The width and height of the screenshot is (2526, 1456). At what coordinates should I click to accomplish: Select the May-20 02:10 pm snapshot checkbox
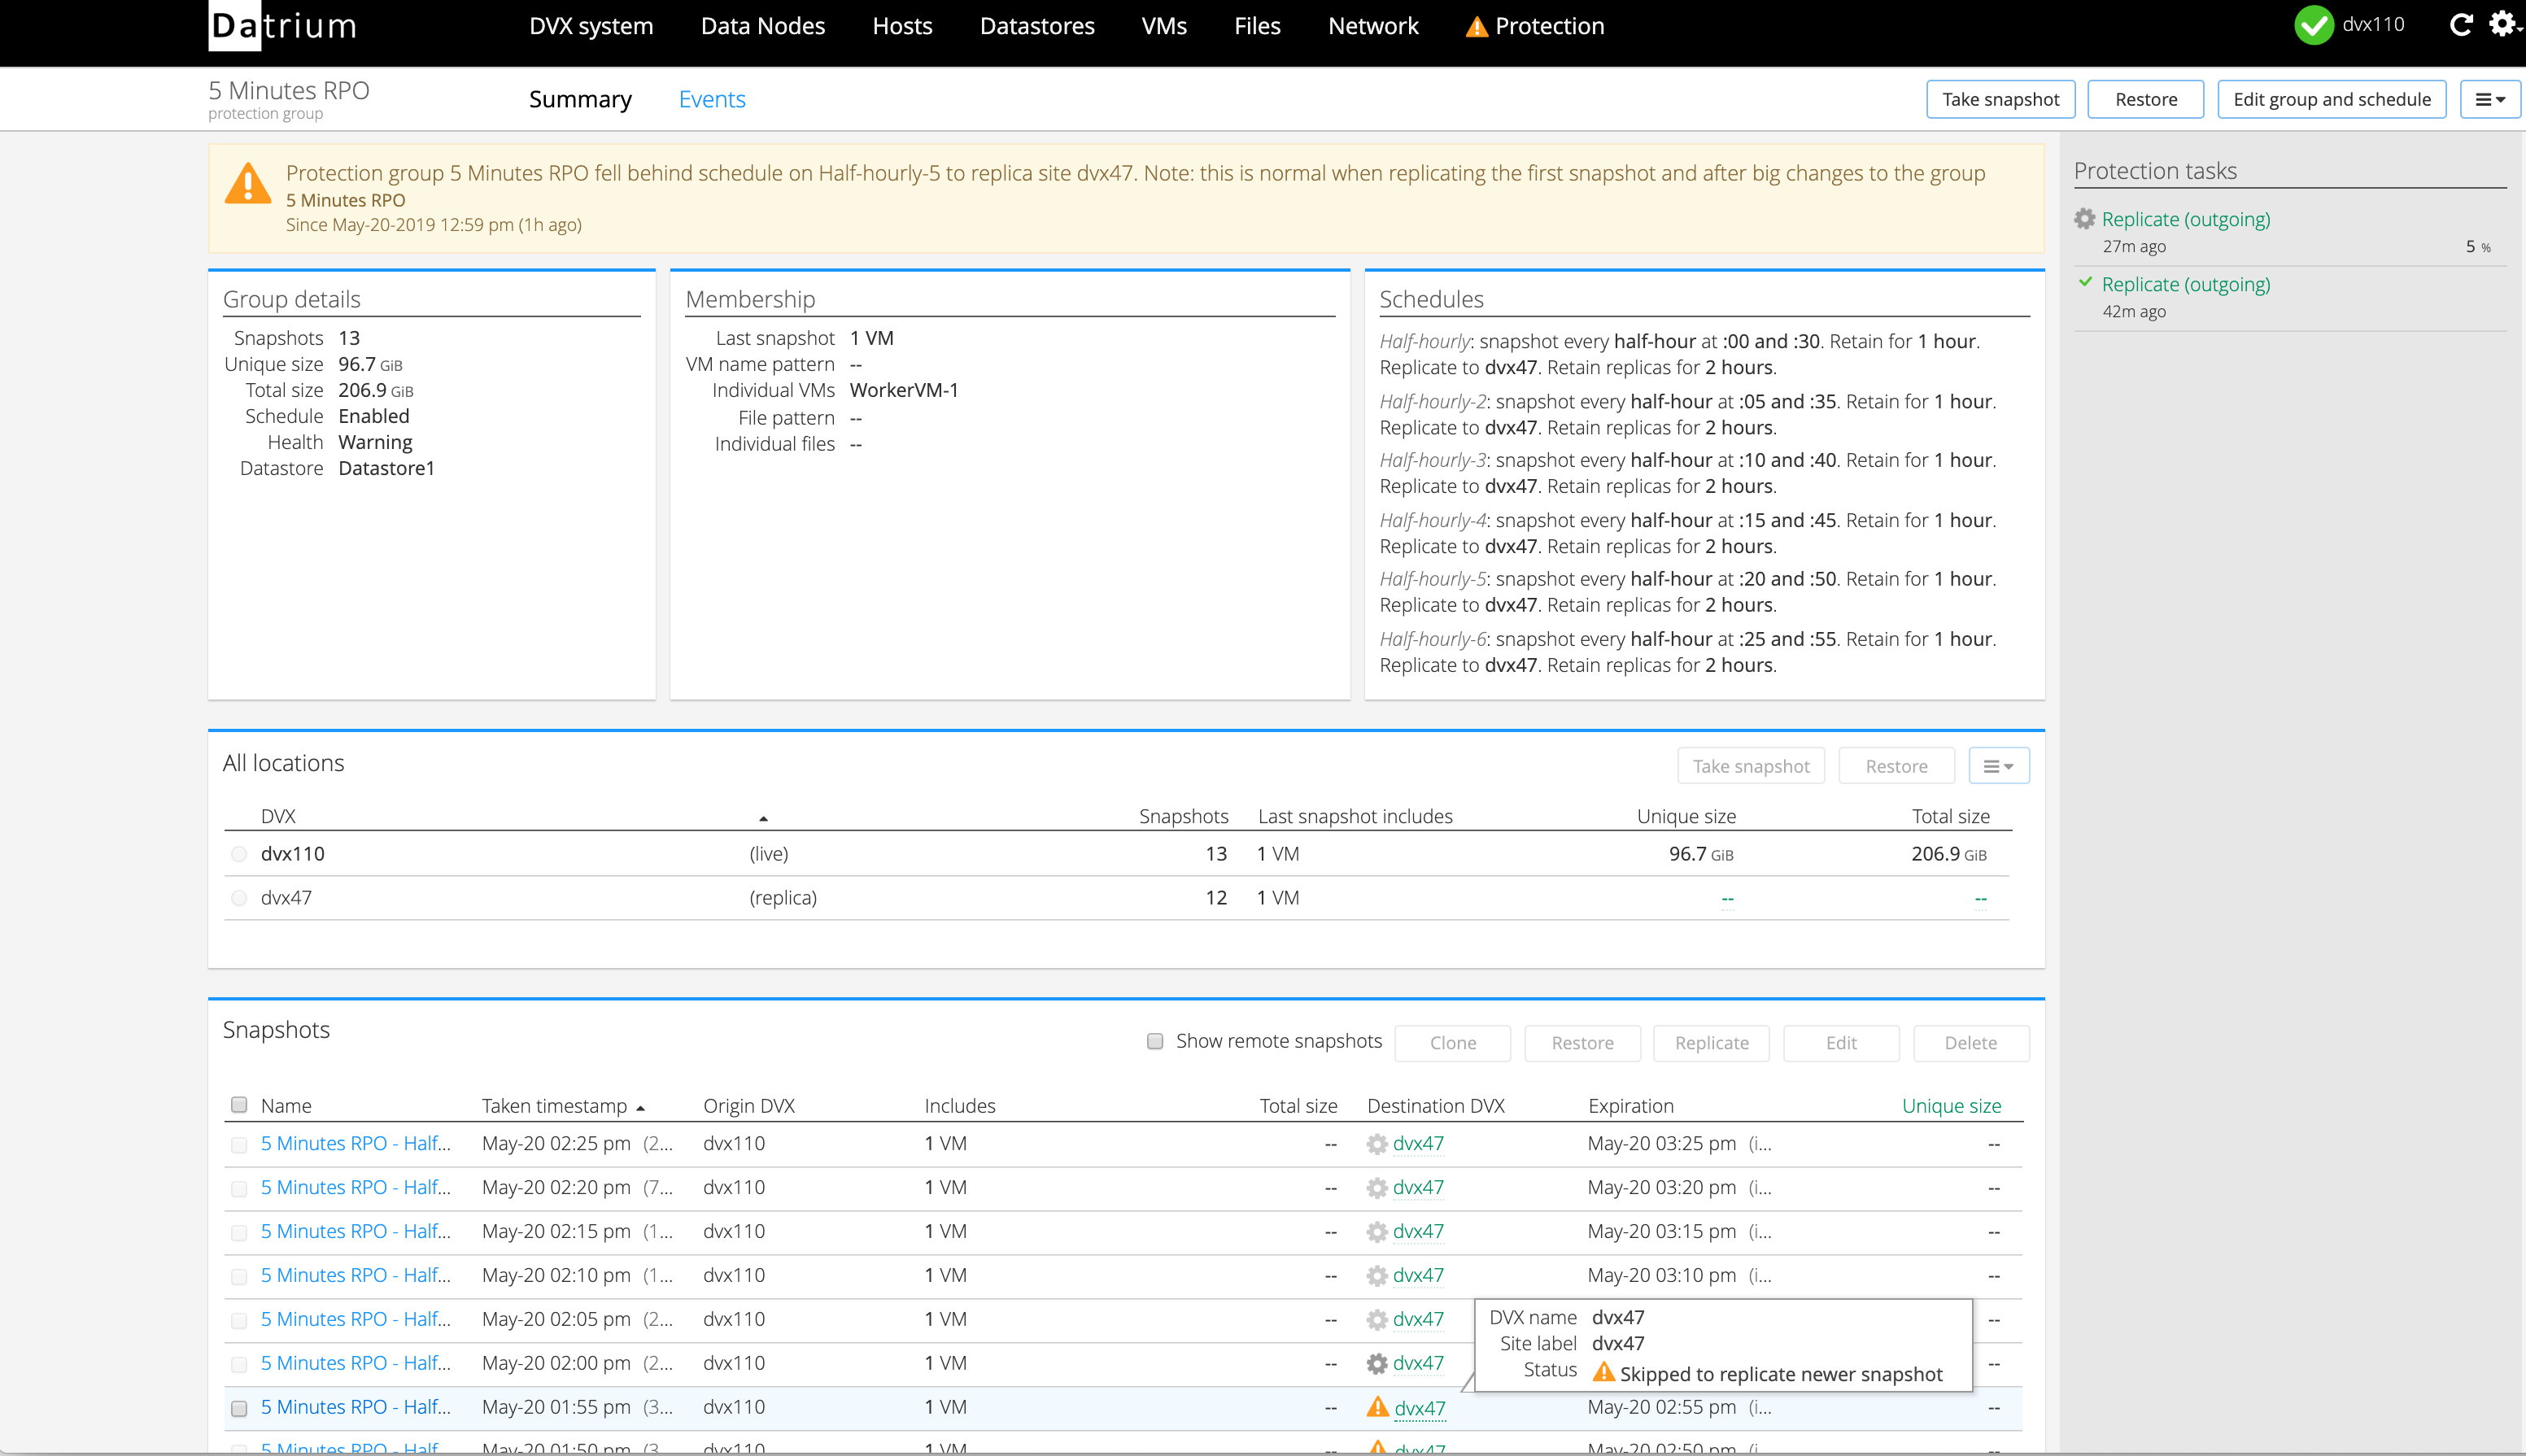[239, 1277]
